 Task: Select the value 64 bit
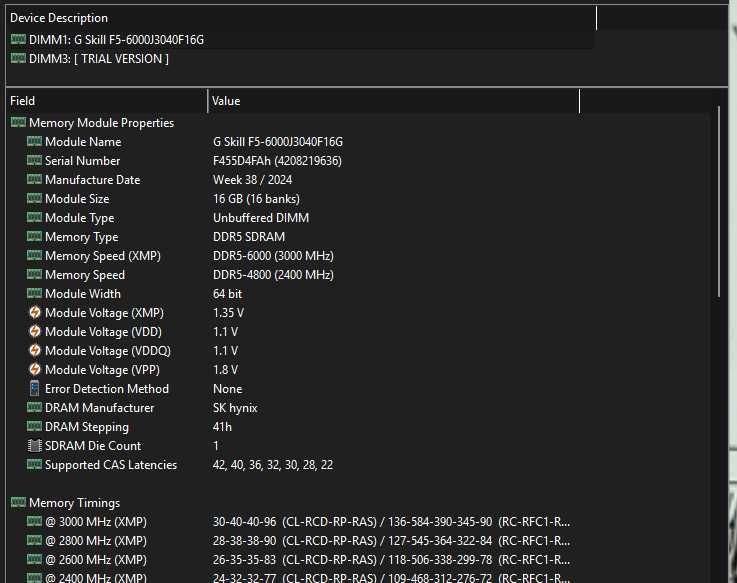[x=227, y=294]
